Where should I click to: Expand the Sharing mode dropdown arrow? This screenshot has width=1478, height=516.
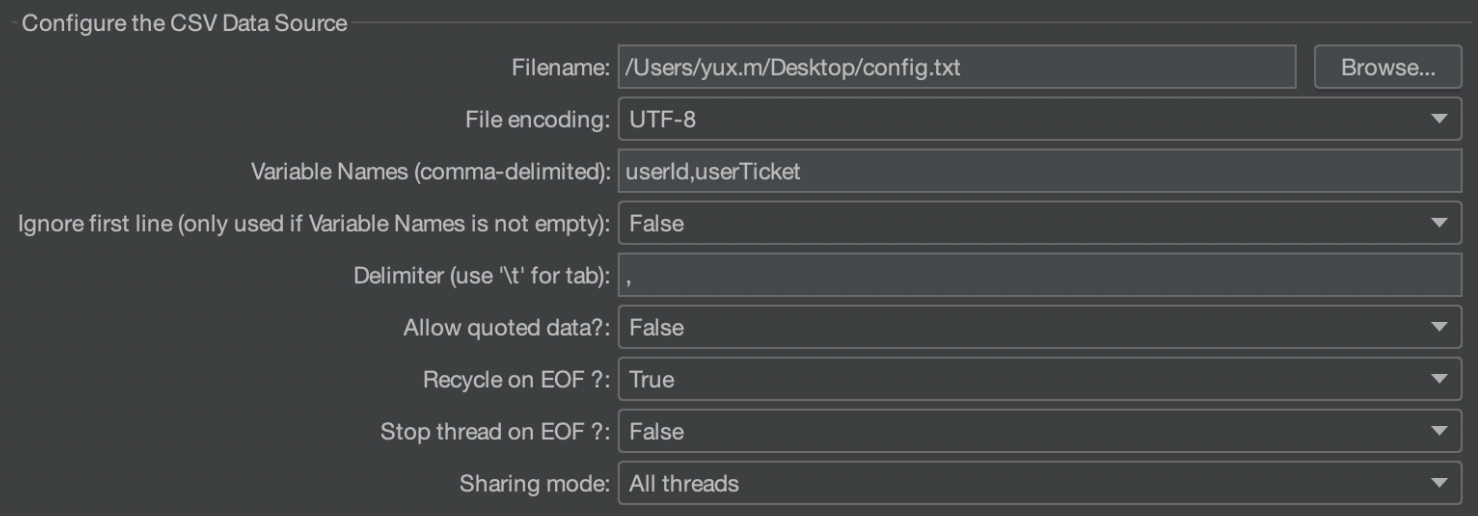1439,483
